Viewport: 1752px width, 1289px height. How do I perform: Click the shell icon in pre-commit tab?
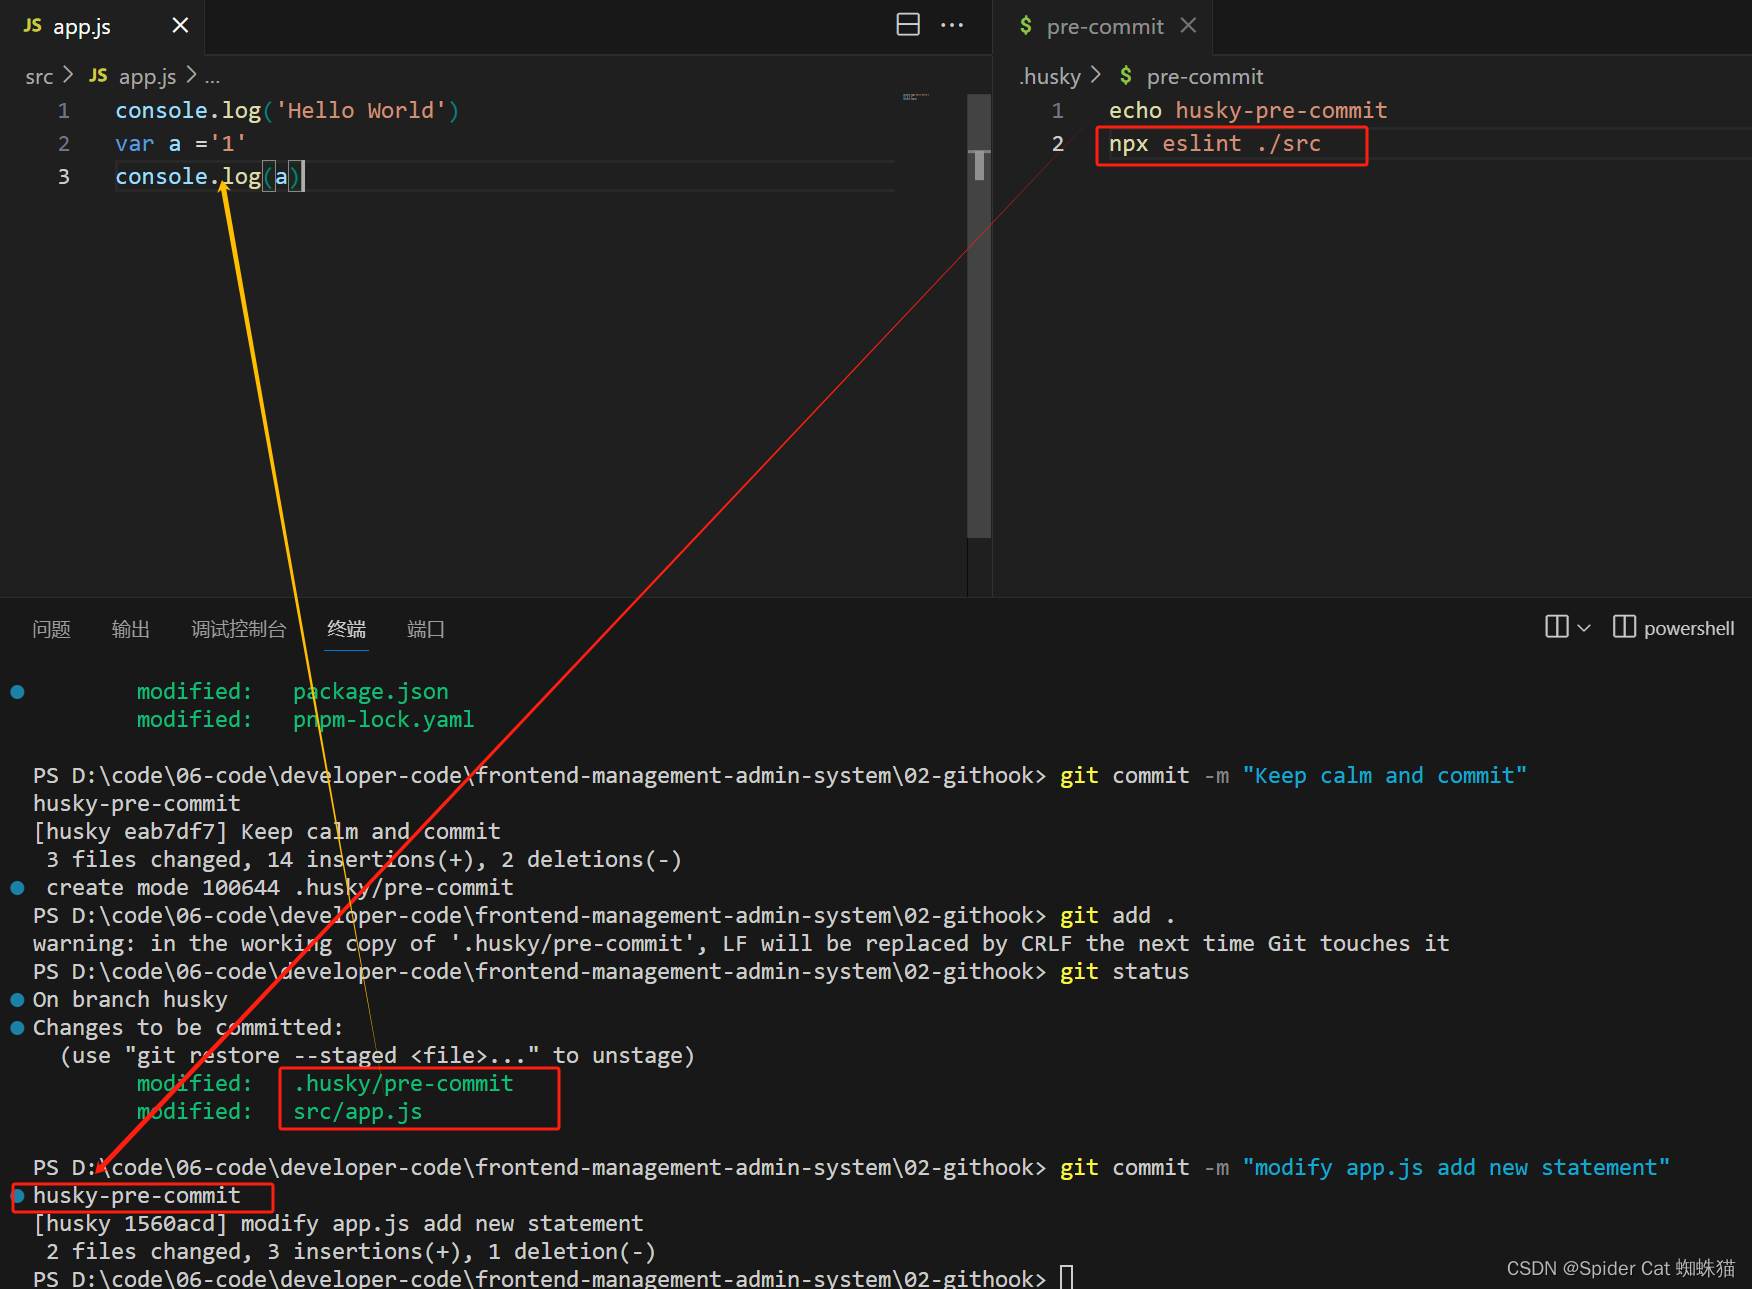pyautogui.click(x=1026, y=25)
